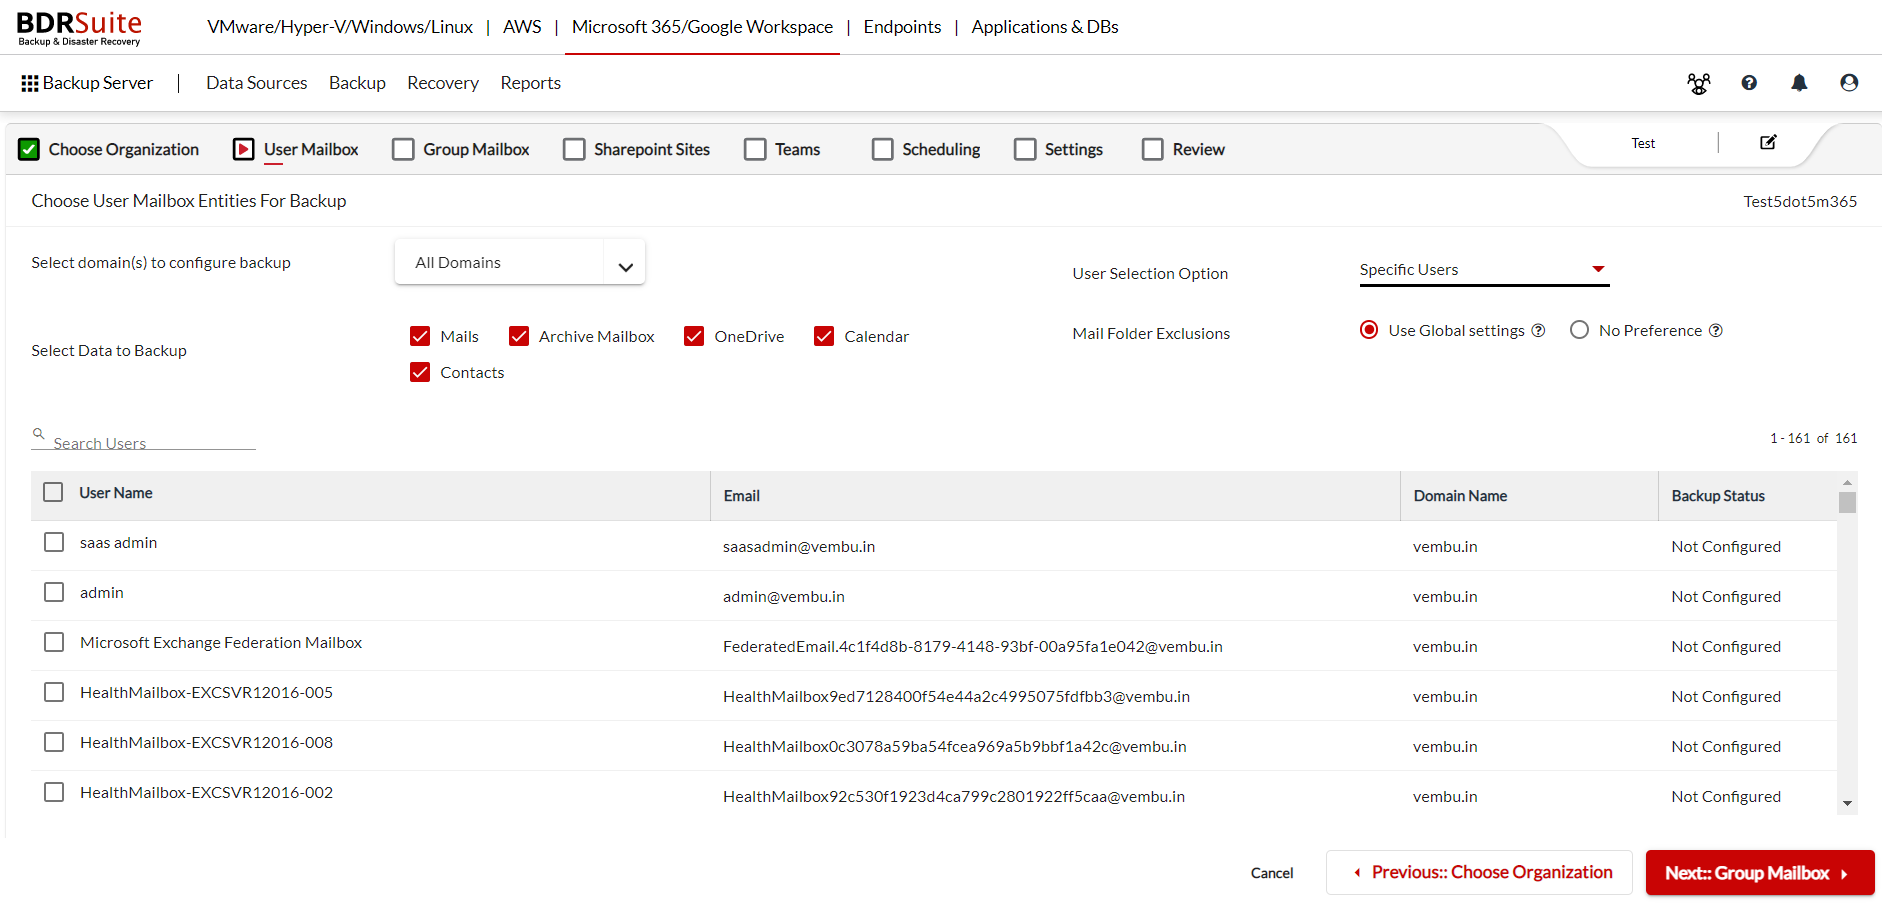Click the BDRSuite logo
The width and height of the screenshot is (1882, 920).
point(79,28)
